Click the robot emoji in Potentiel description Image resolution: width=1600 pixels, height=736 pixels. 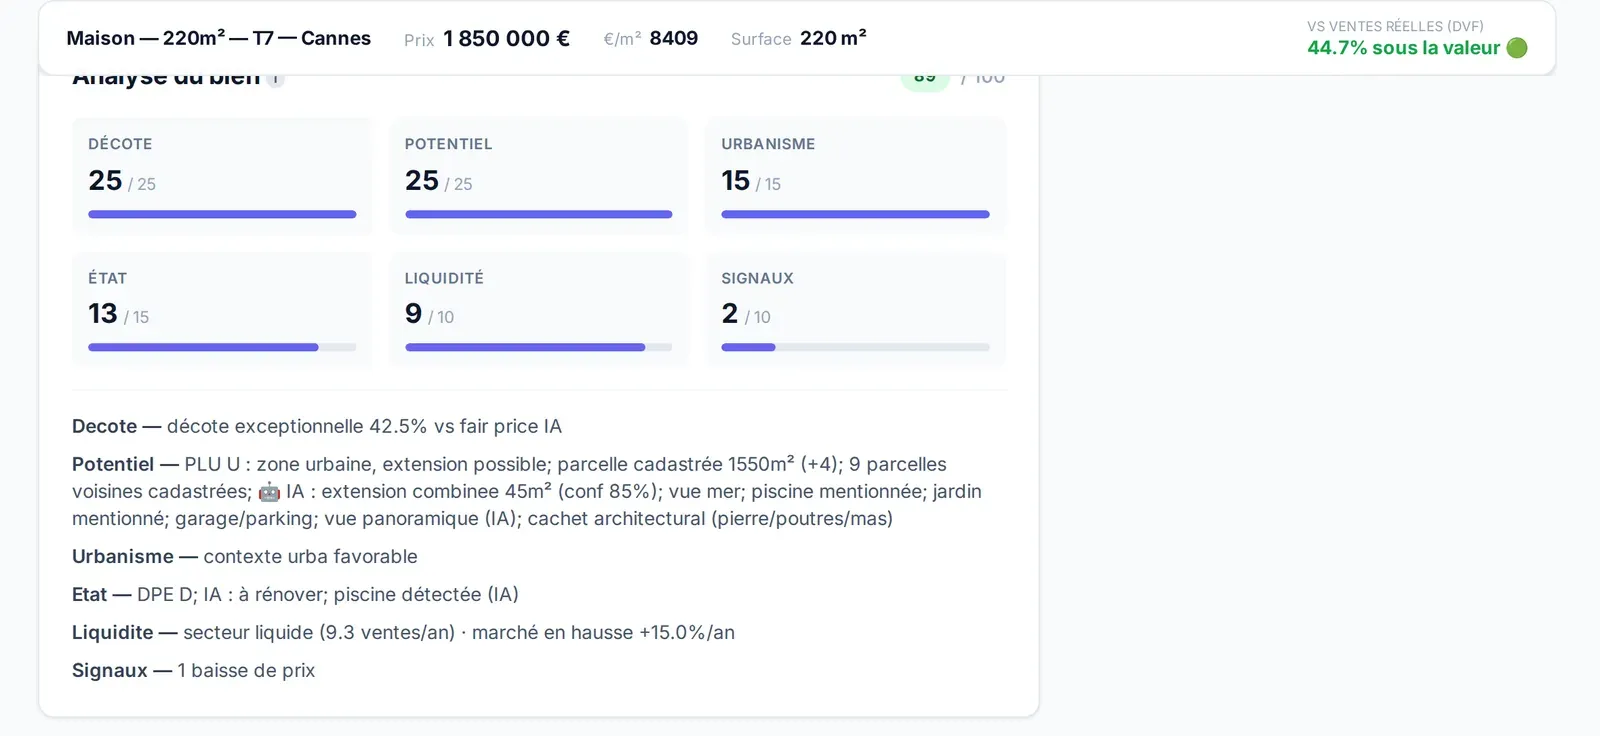coord(269,492)
